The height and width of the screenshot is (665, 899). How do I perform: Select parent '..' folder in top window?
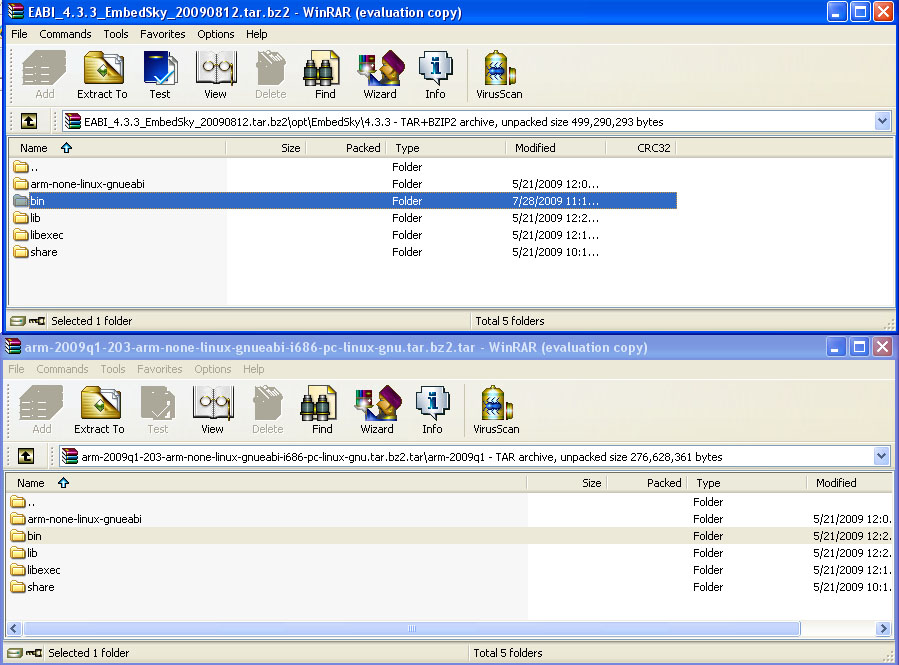tap(344, 167)
